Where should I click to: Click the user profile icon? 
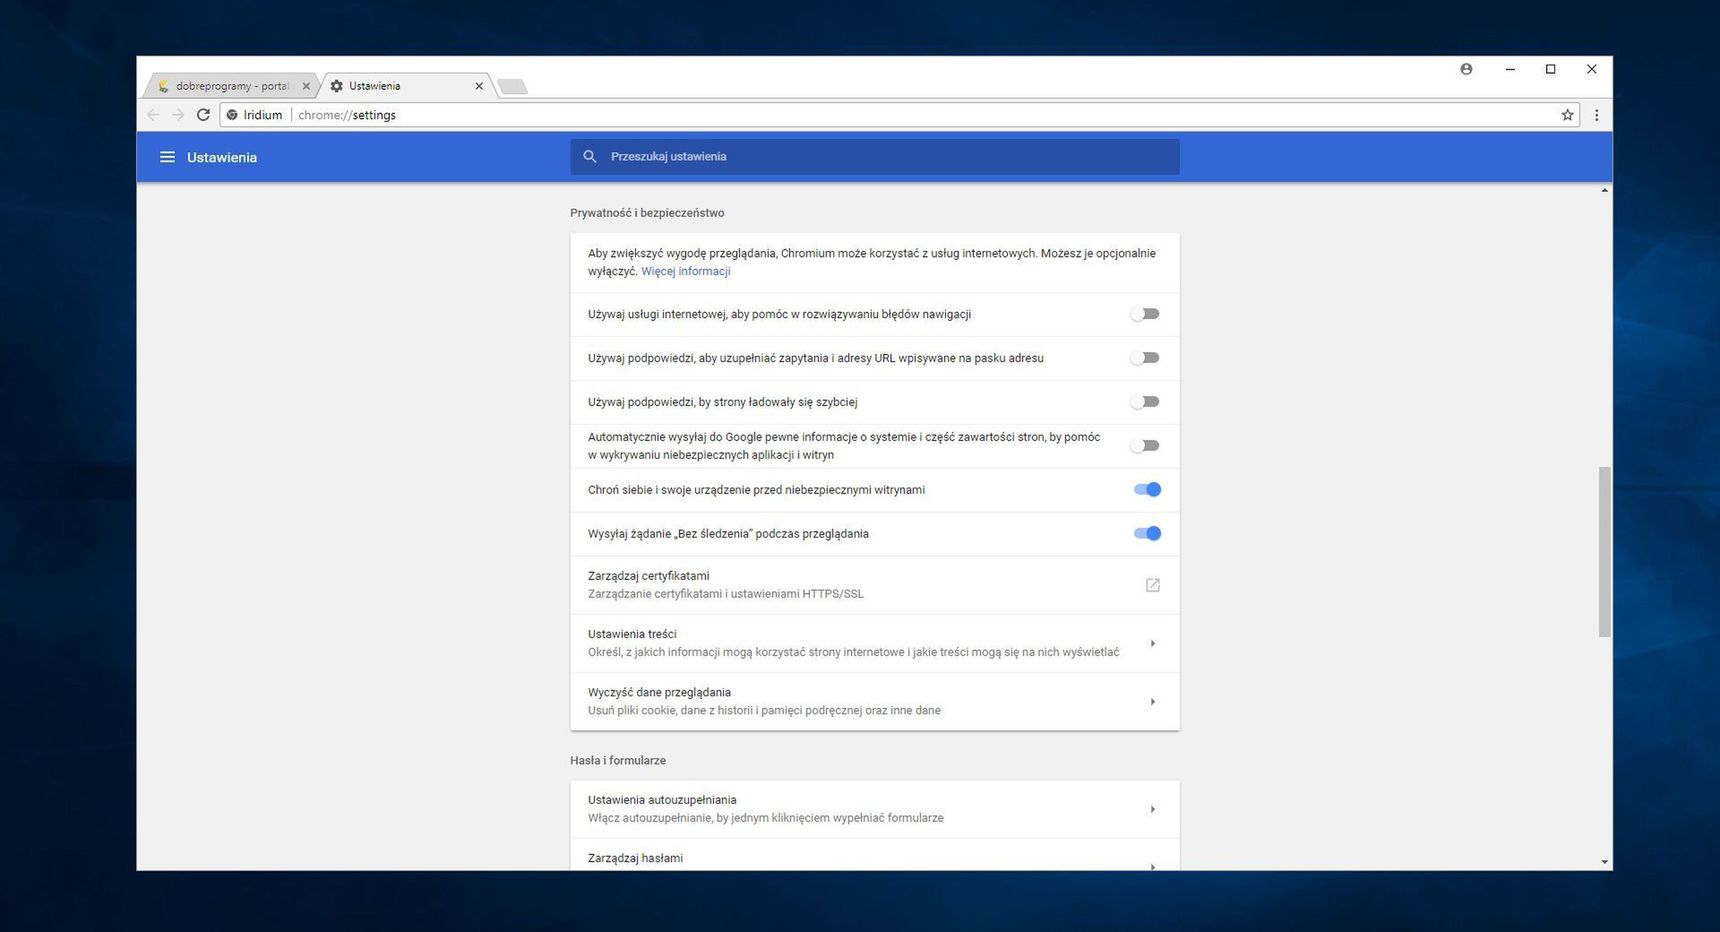tap(1466, 69)
